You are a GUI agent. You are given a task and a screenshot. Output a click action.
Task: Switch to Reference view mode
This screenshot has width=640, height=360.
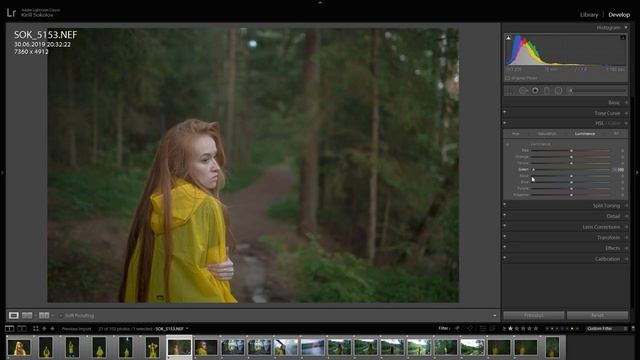[27, 316]
